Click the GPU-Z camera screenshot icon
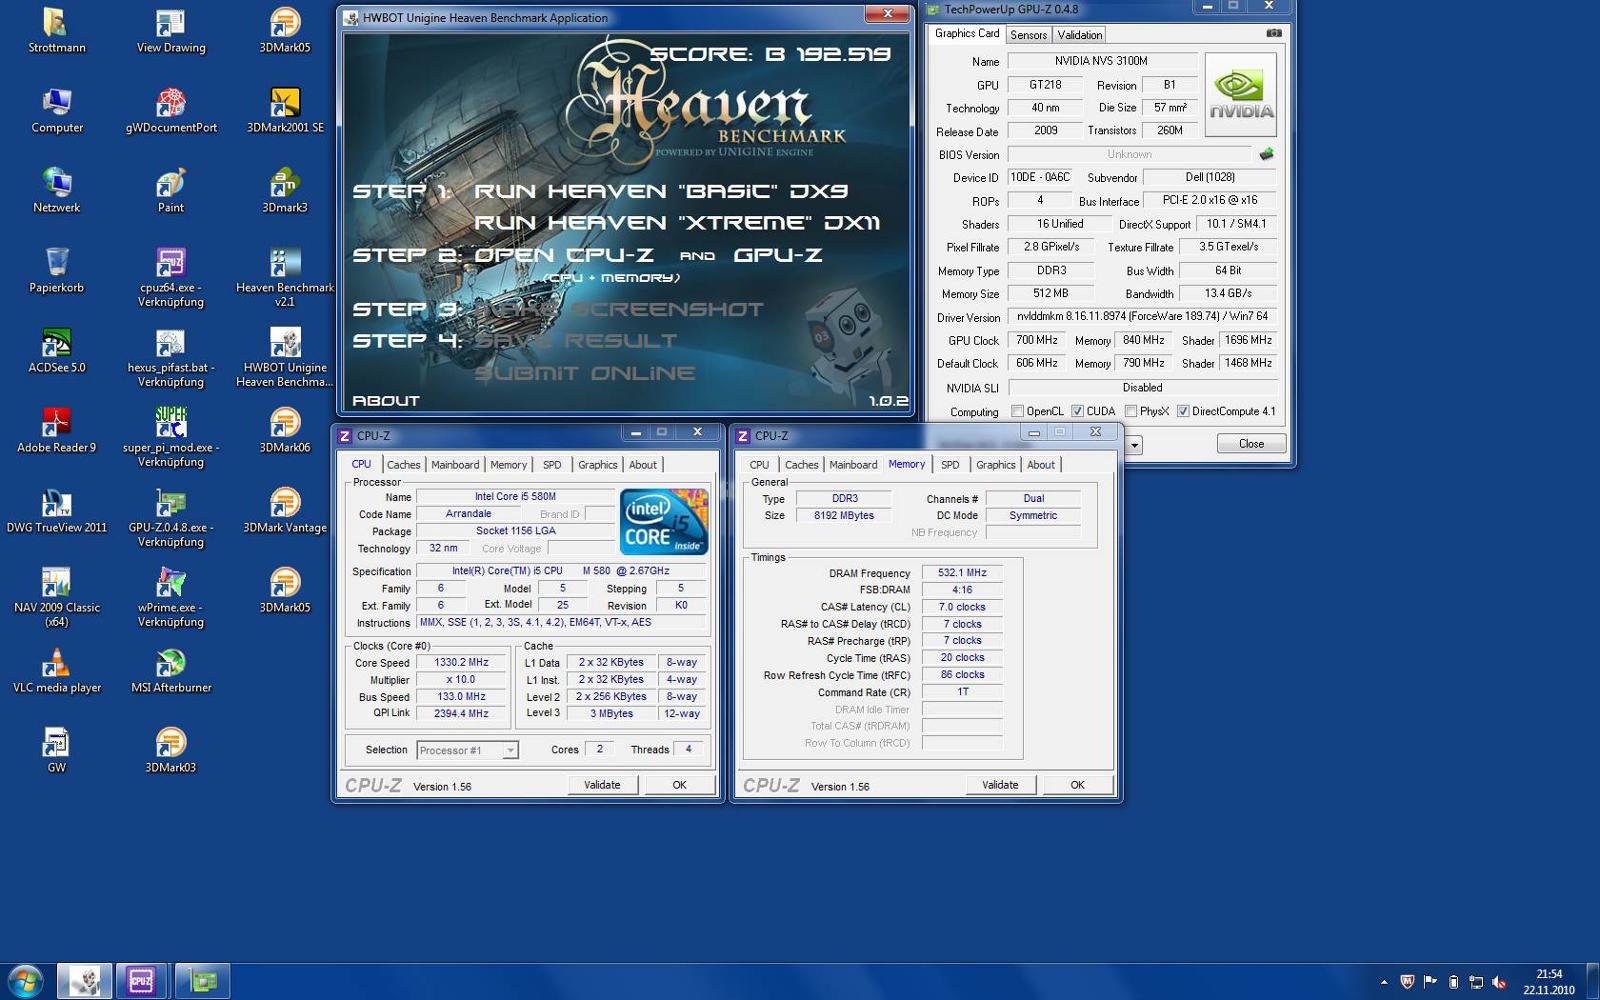This screenshot has width=1600, height=1000. pos(1273,33)
